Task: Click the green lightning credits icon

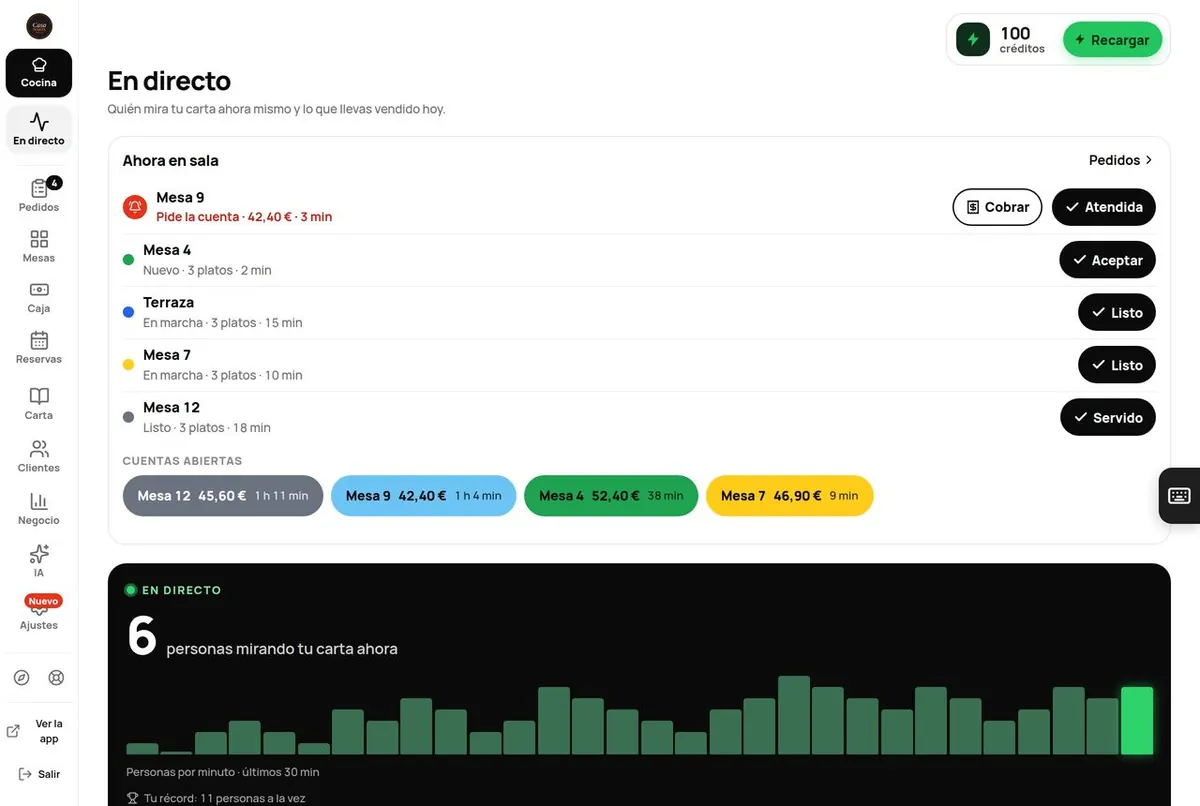Action: (973, 40)
